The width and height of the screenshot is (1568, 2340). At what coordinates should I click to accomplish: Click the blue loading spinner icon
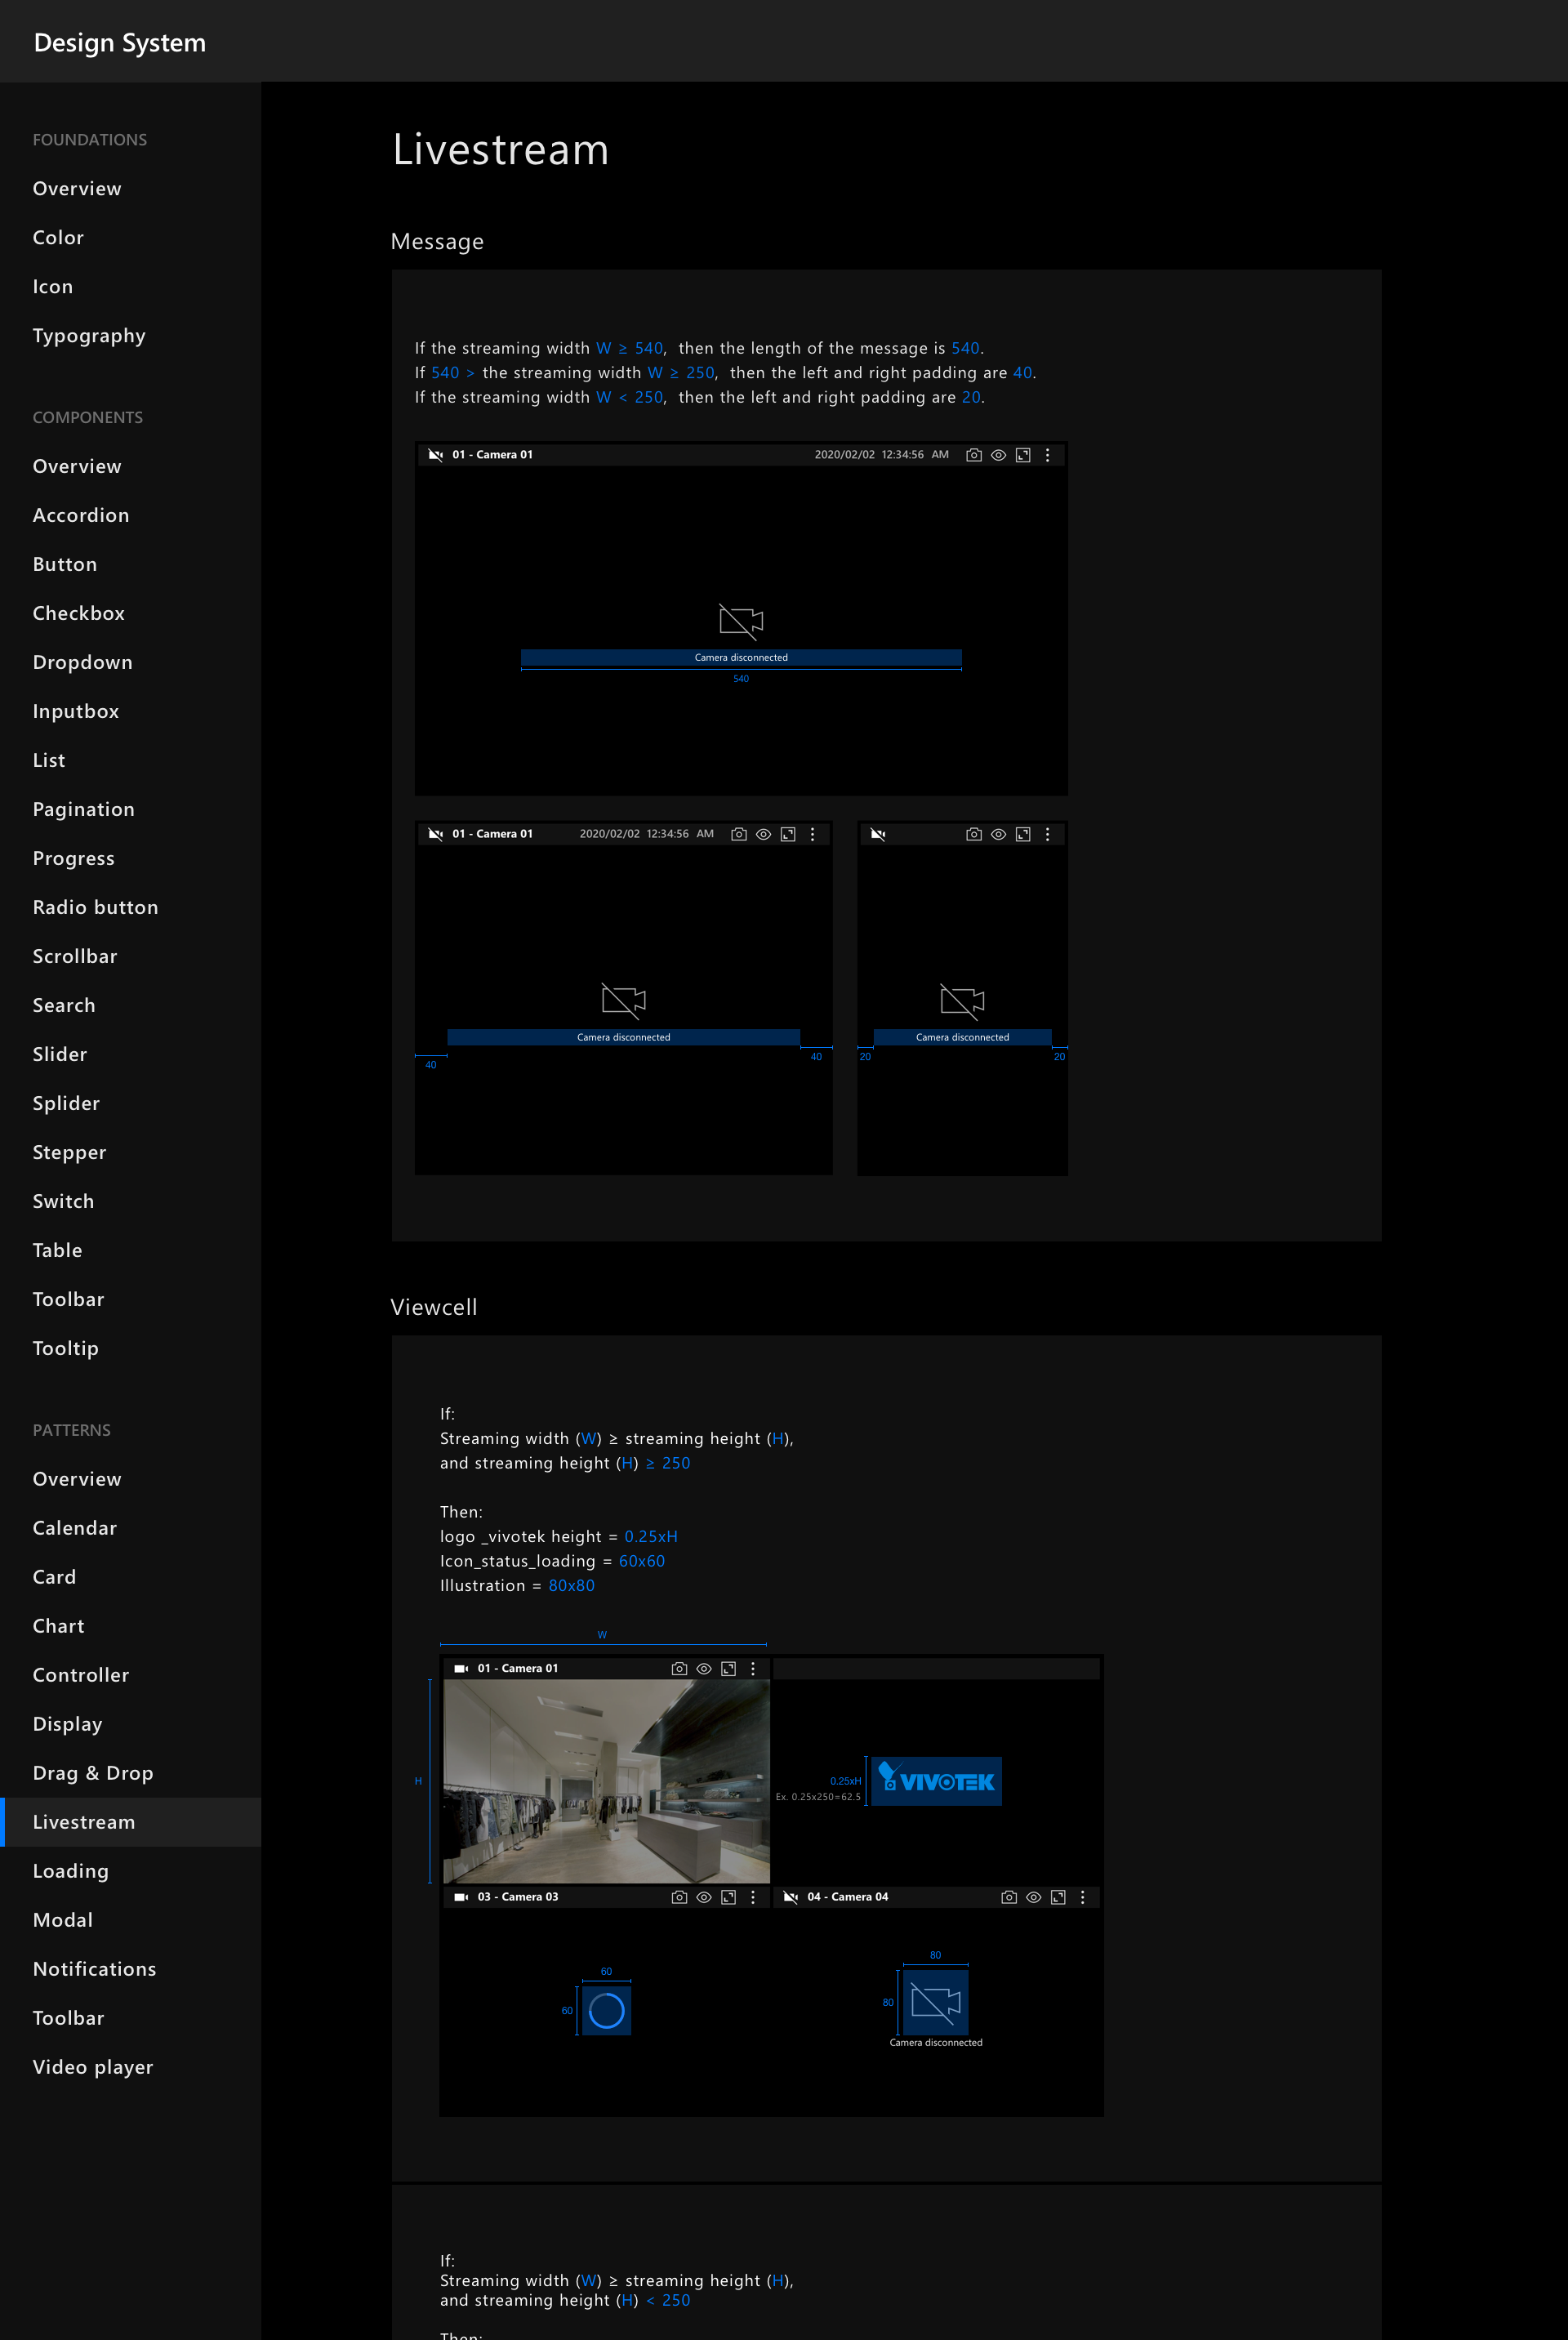(606, 2010)
